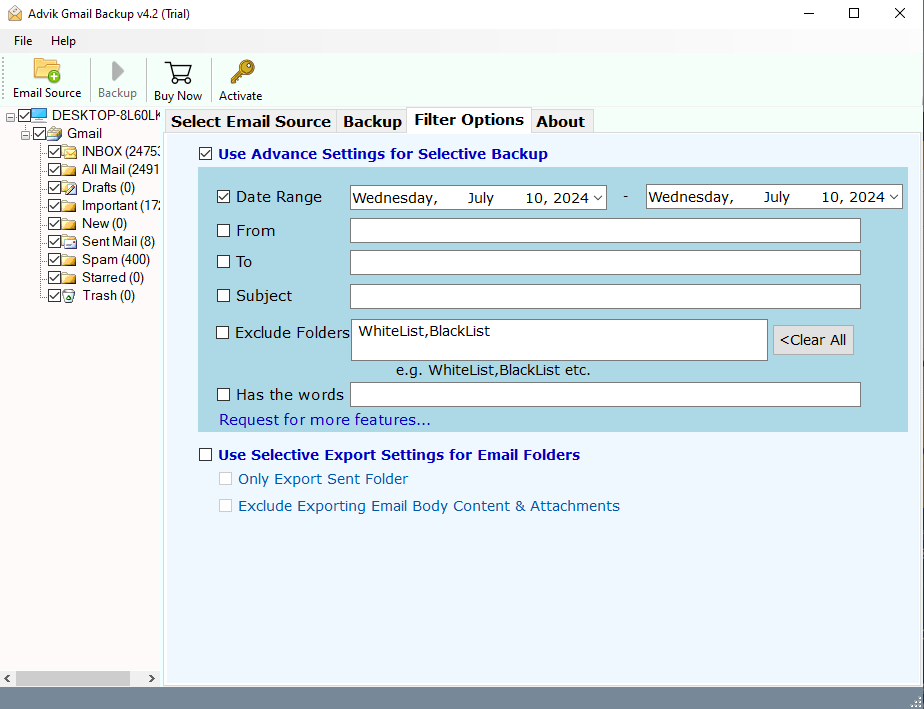Toggle the Date Range checkbox
924x709 pixels.
(x=223, y=197)
